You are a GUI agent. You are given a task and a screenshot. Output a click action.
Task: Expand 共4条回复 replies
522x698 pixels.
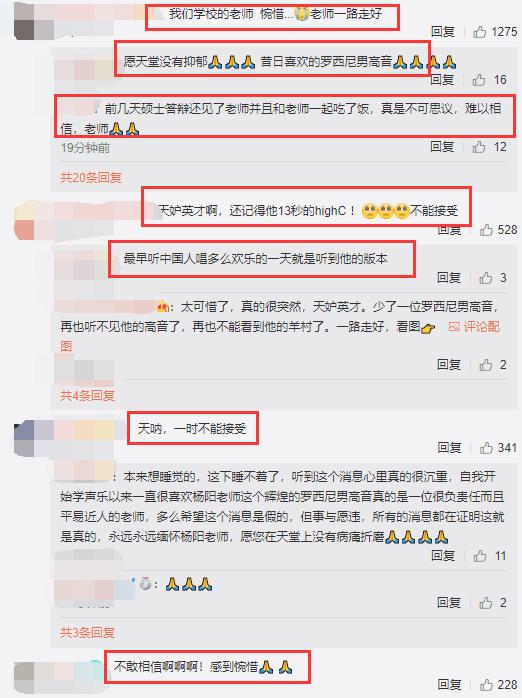click(88, 395)
